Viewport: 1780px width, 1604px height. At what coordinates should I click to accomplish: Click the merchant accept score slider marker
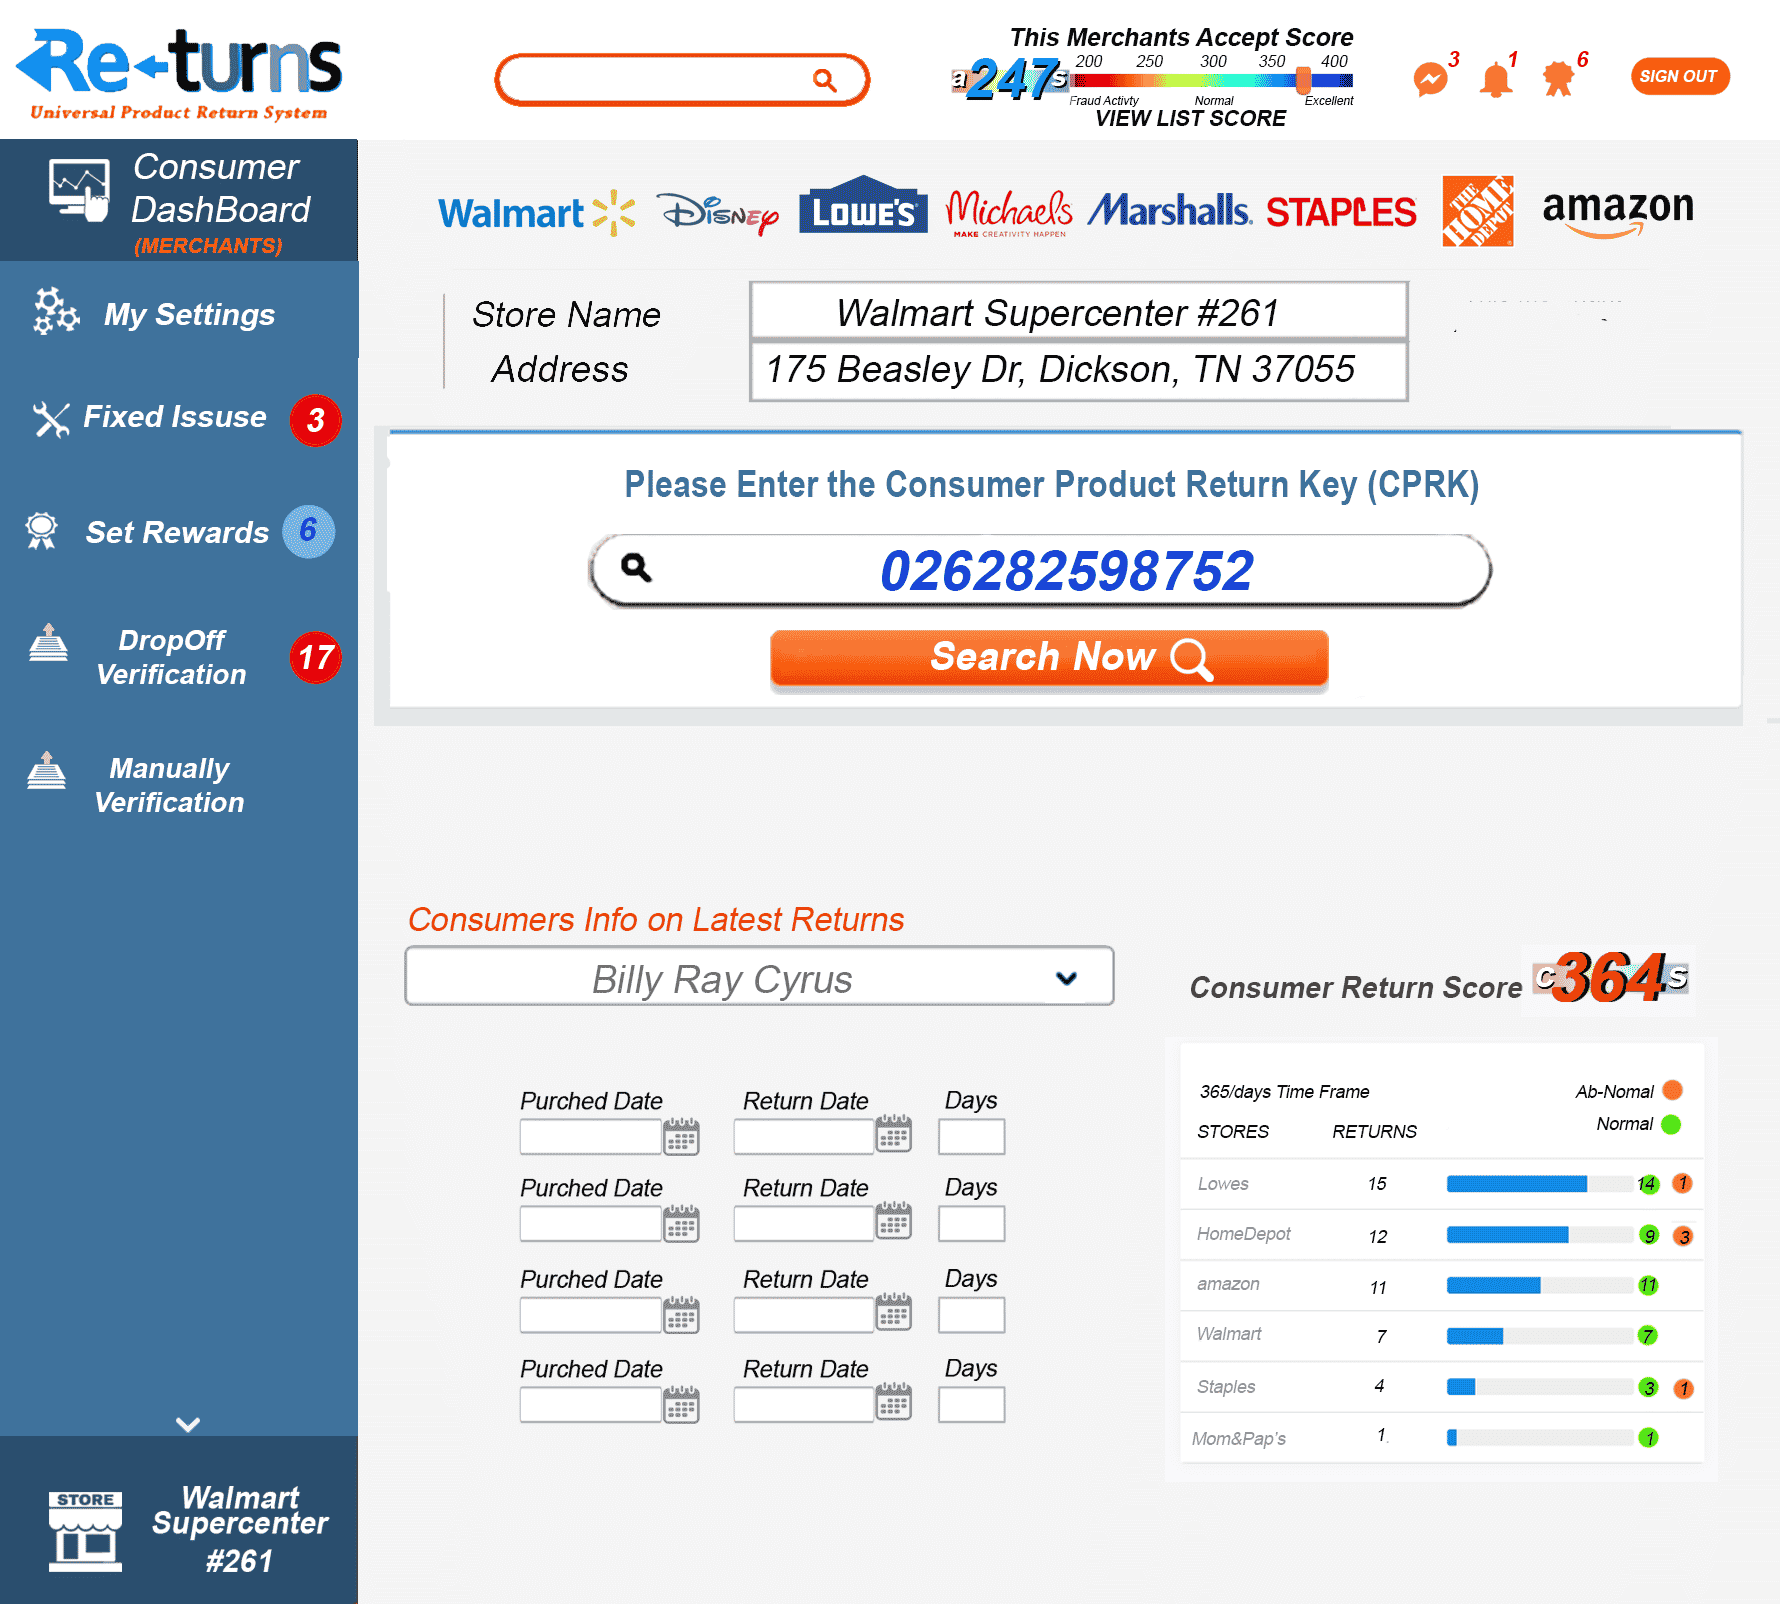point(1303,80)
